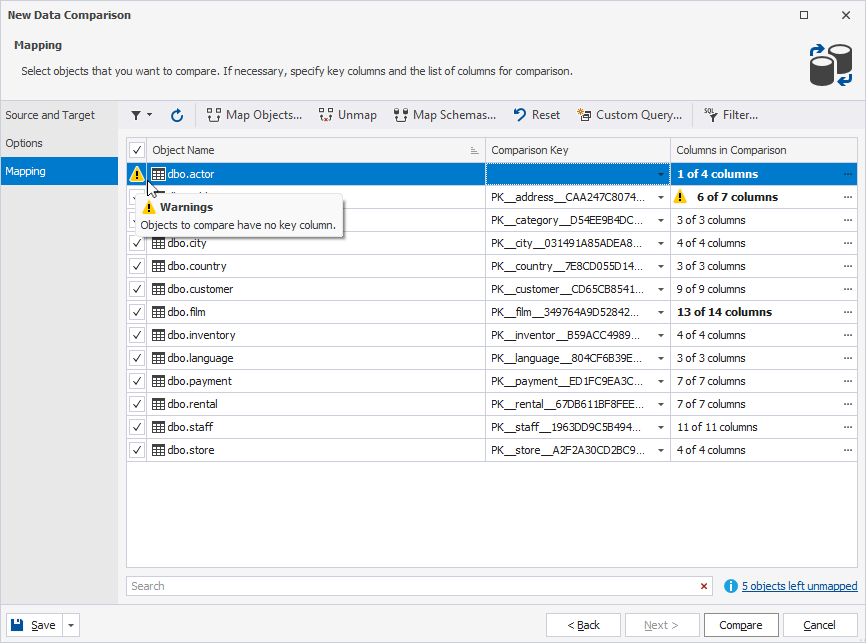Reset the mappings using the Reset button

tap(536, 115)
